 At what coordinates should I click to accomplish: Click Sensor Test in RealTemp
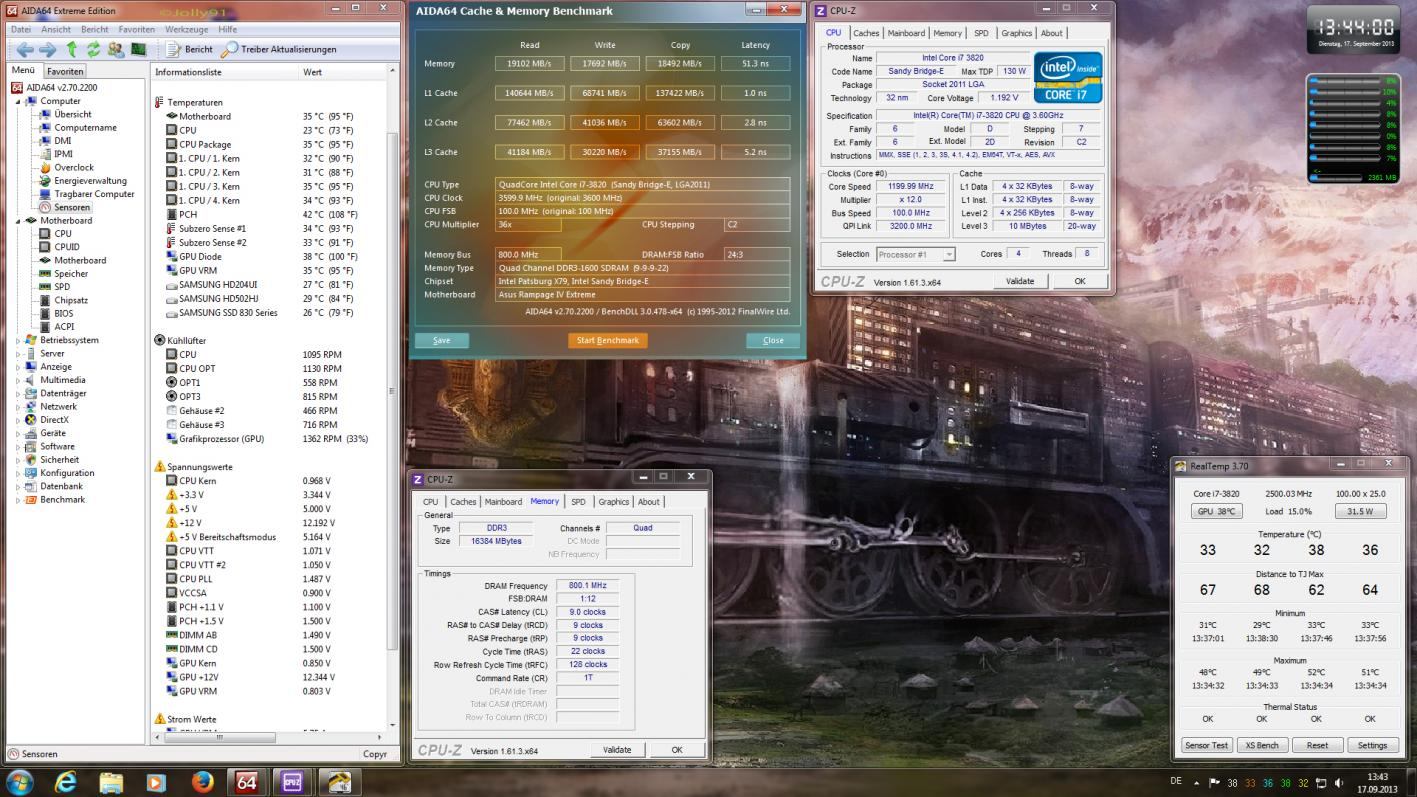pyautogui.click(x=1206, y=745)
